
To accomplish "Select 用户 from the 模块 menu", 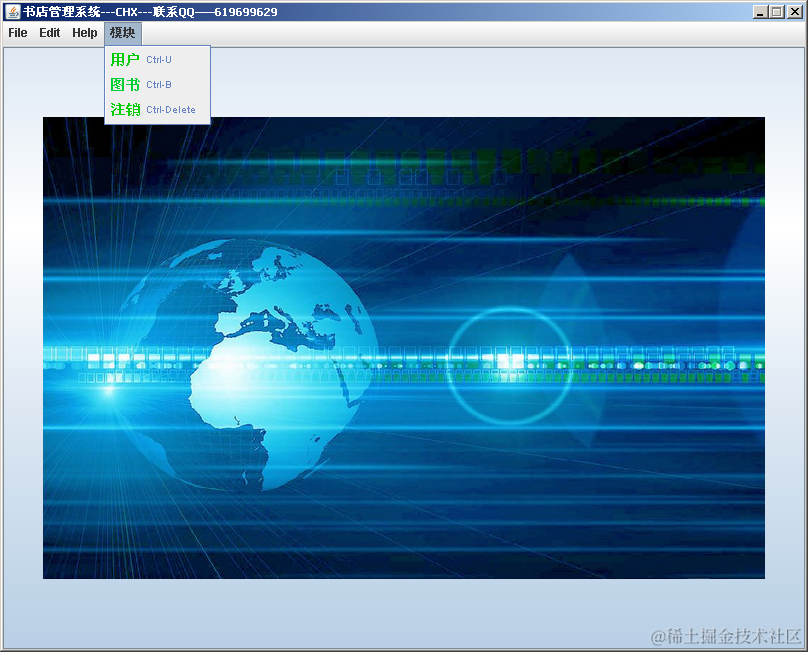I will [x=157, y=60].
